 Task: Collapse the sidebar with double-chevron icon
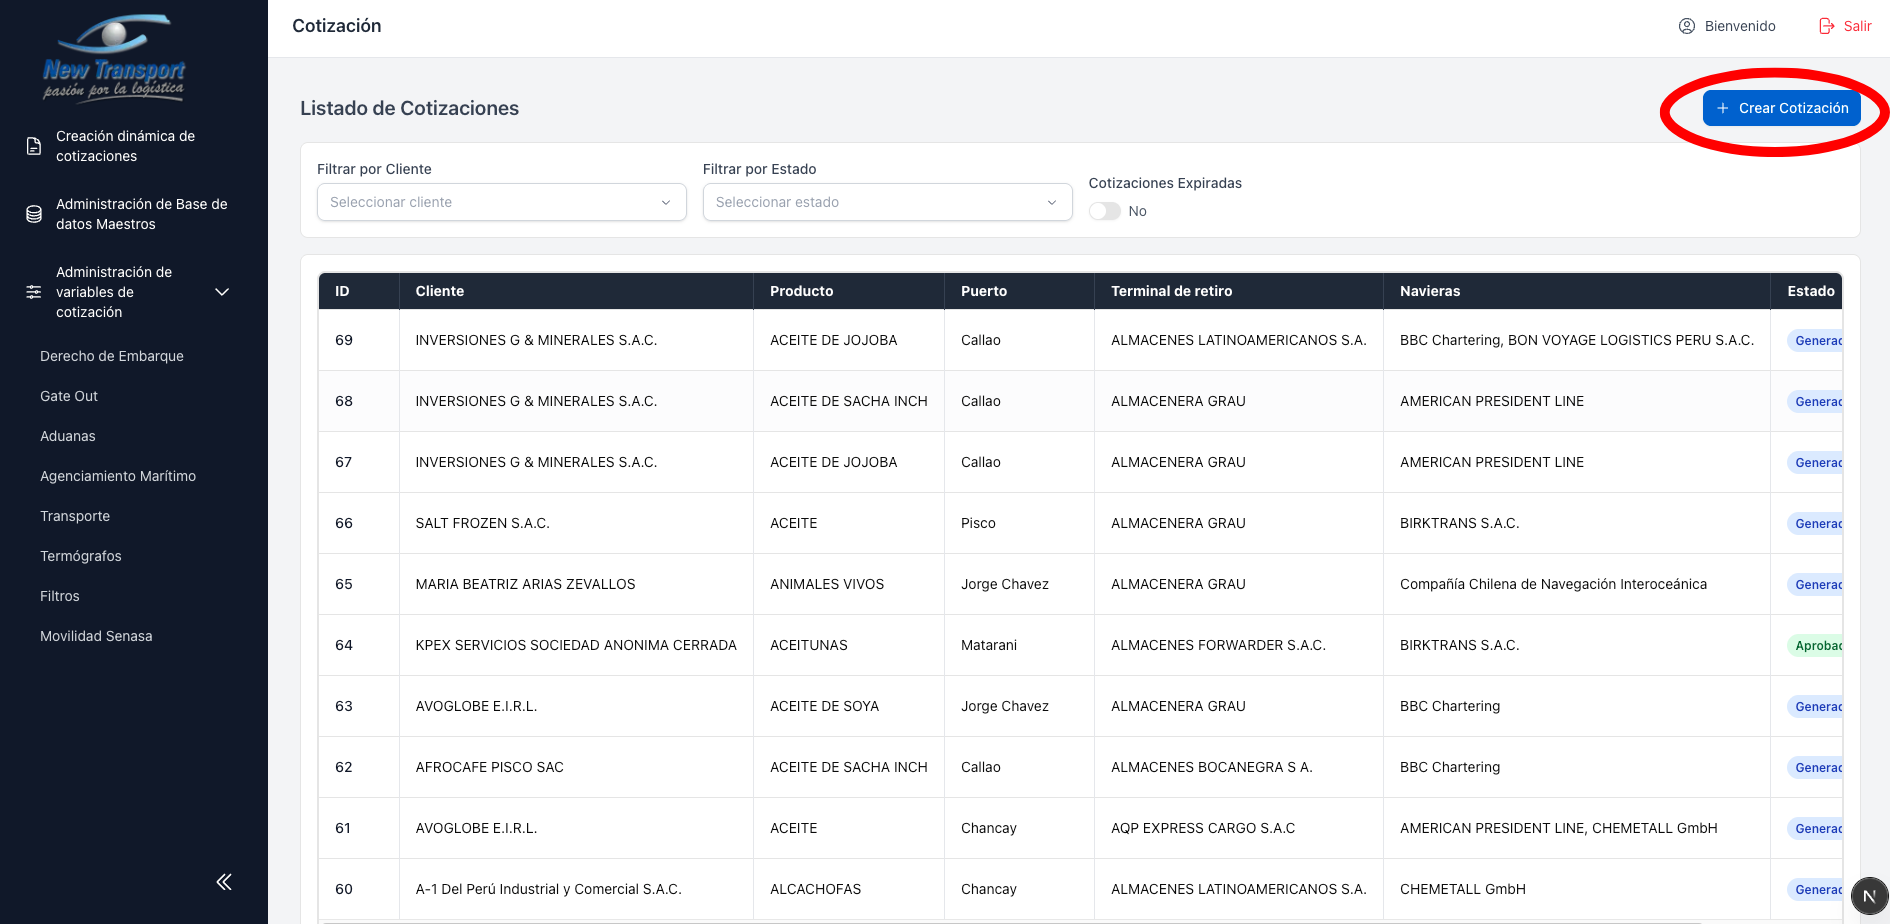click(x=224, y=881)
